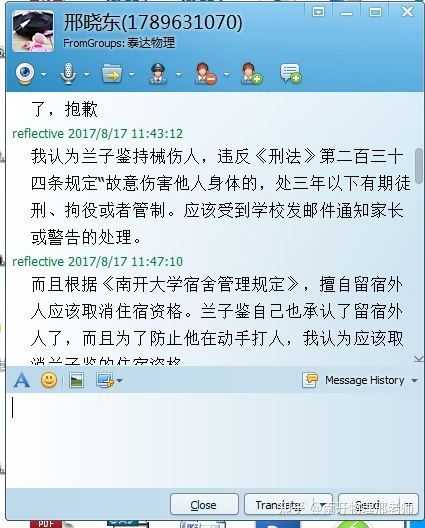Expand the screen capture options arrow
This screenshot has height=528, width=425.
point(119,381)
